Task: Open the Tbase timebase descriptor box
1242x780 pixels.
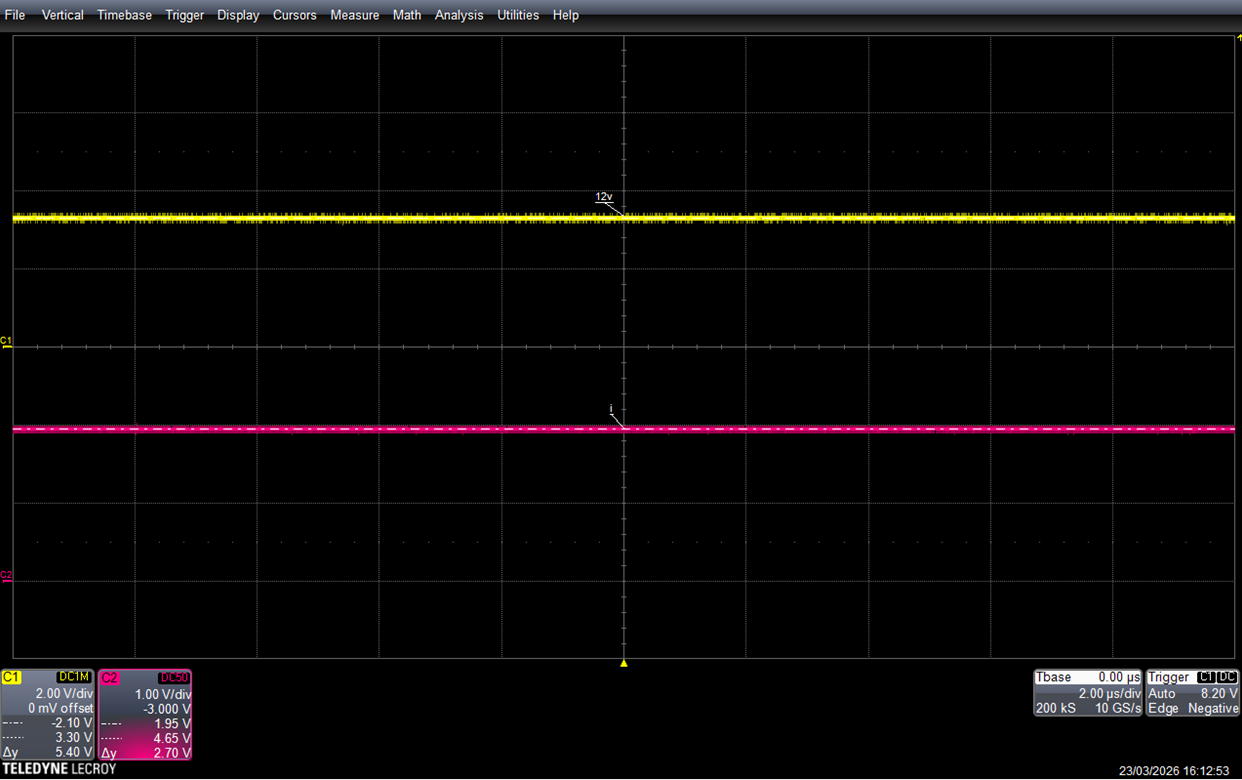Action: 1088,693
